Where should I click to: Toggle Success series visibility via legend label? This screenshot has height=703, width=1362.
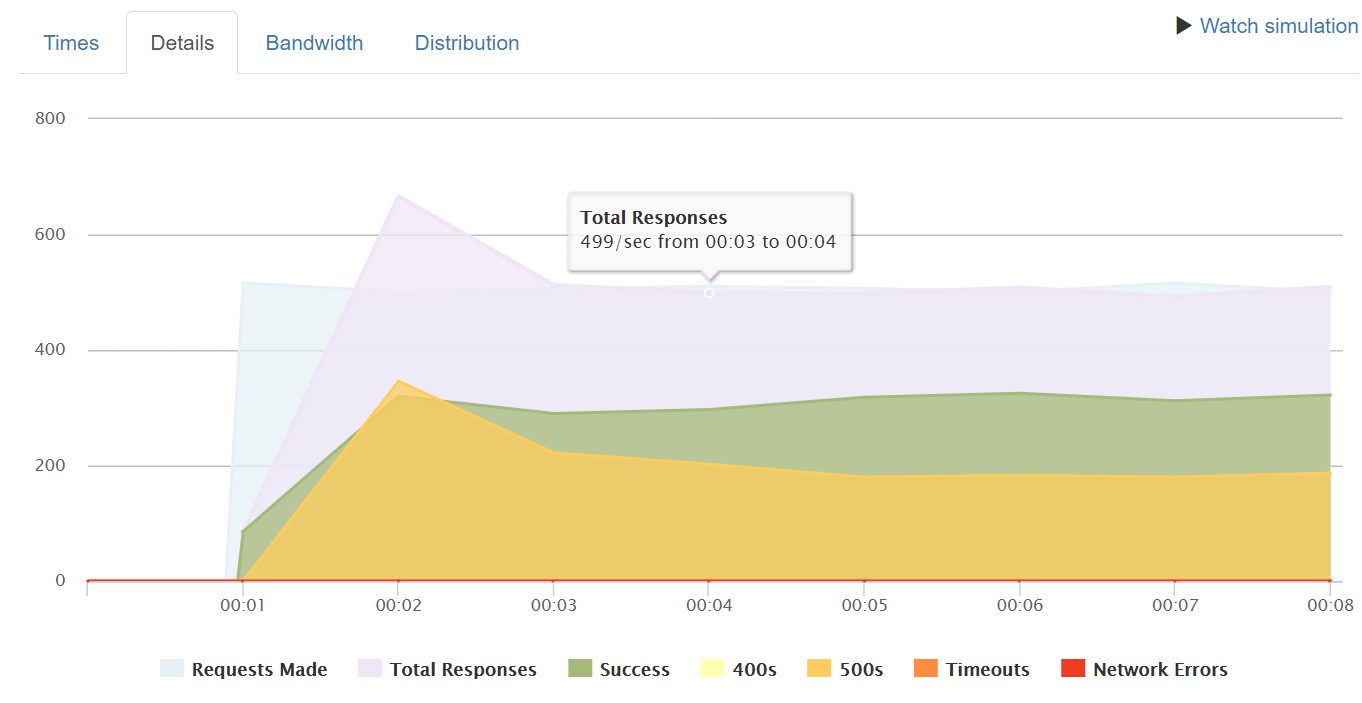(x=634, y=670)
